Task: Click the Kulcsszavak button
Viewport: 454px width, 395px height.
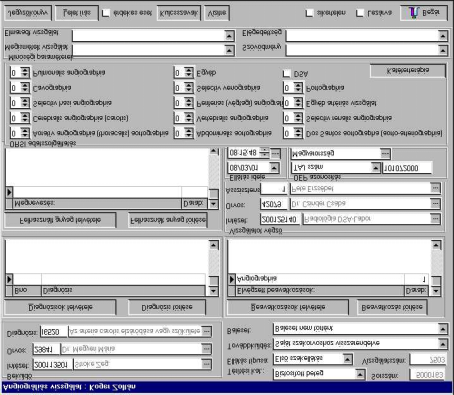Action: coord(179,13)
